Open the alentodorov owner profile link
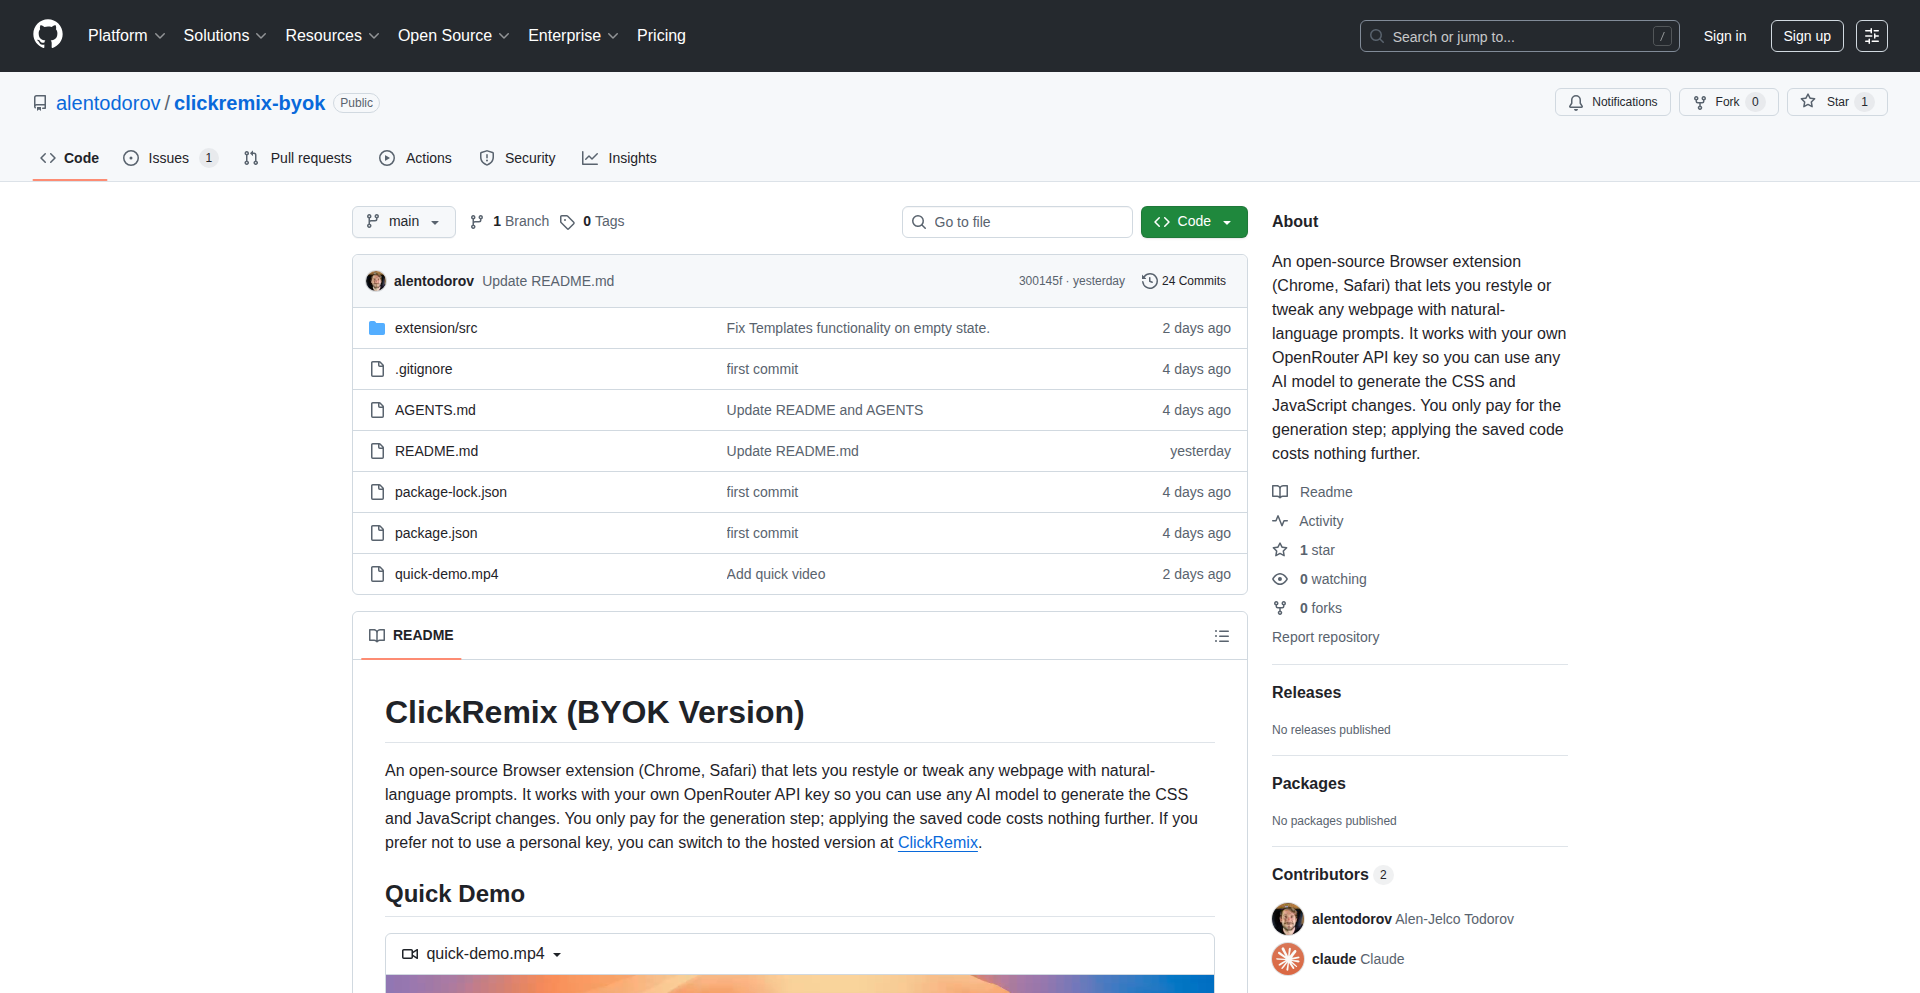The width and height of the screenshot is (1920, 993). pyautogui.click(x=108, y=103)
